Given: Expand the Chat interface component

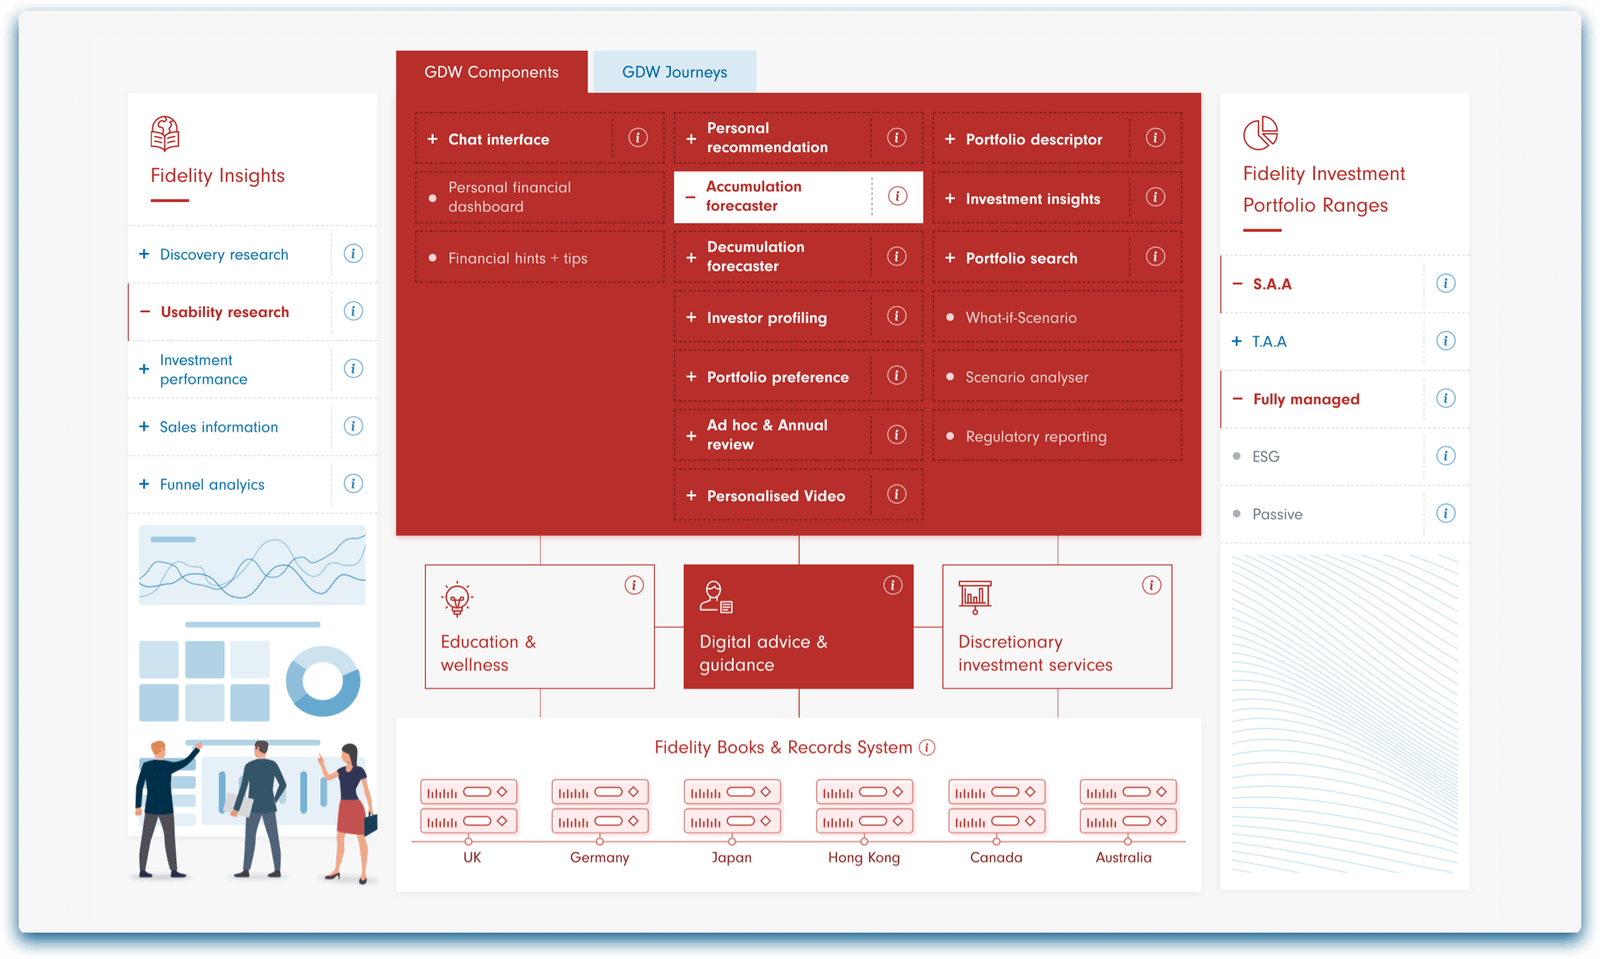Looking at the screenshot, I should (432, 139).
